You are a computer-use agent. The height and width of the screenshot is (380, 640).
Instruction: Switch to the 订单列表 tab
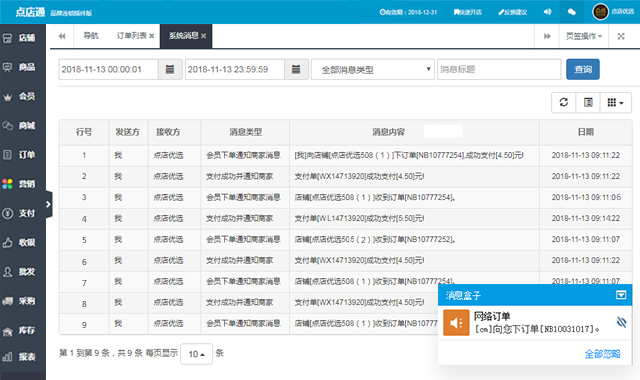(131, 36)
